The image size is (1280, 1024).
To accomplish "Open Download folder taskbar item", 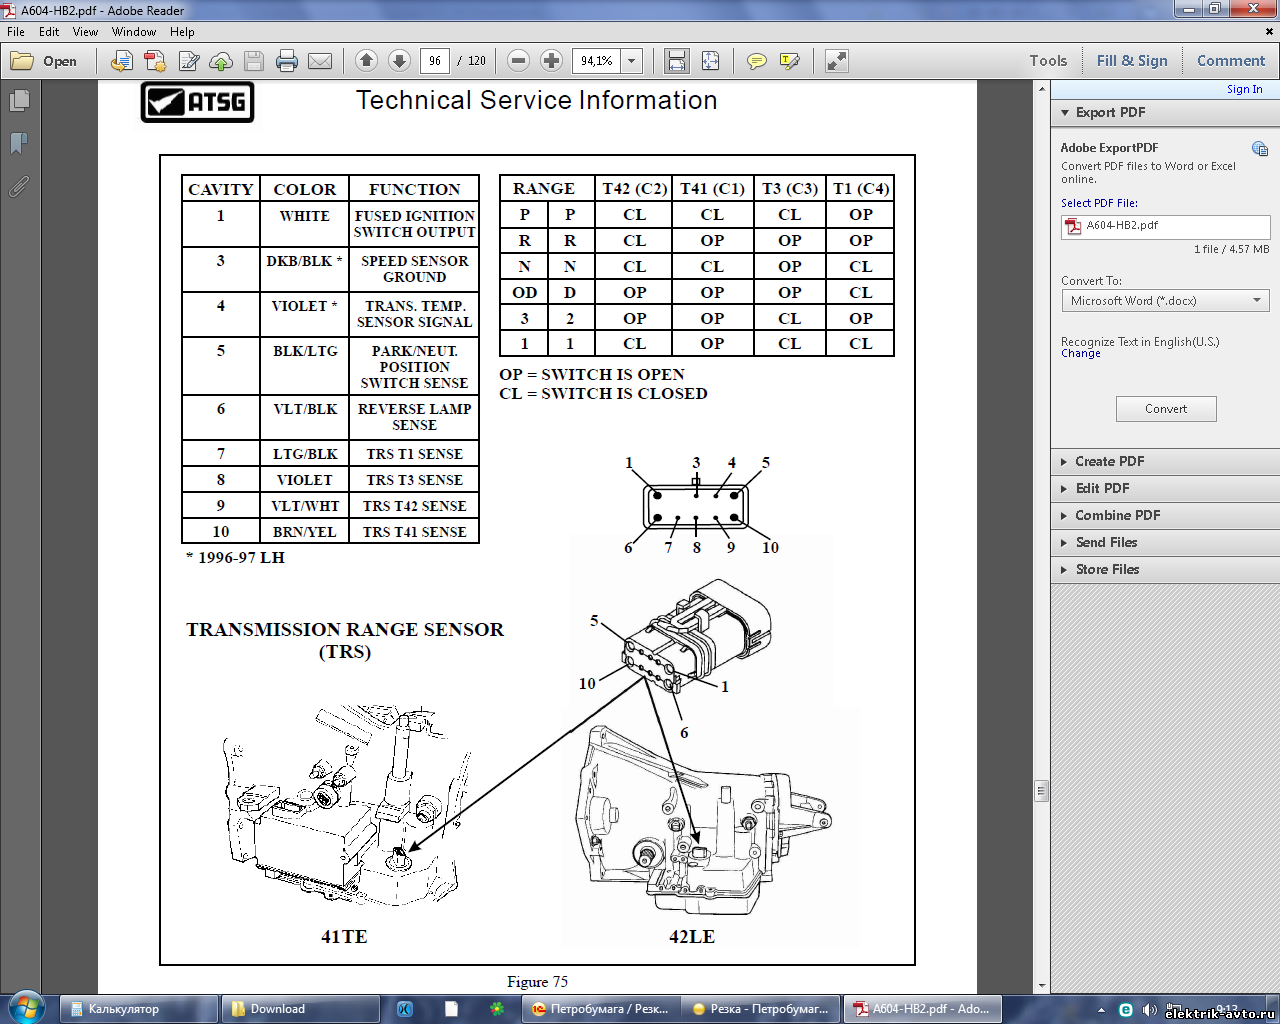I will (x=300, y=1009).
